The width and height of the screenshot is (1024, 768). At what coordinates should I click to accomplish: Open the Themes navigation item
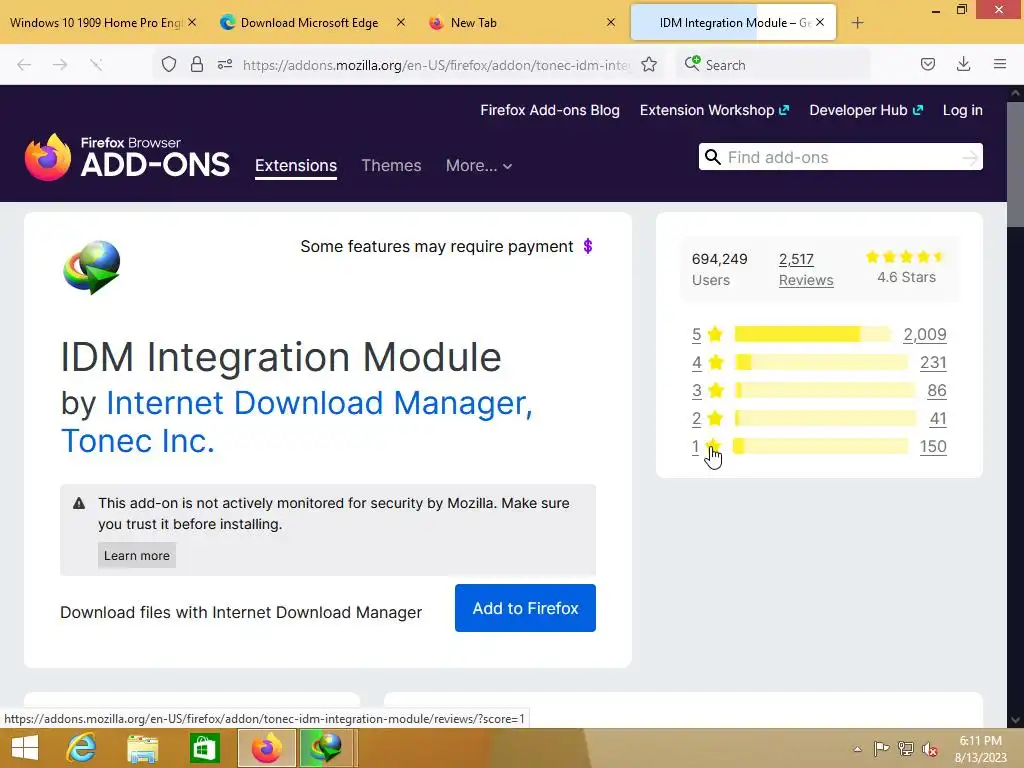[x=391, y=166]
